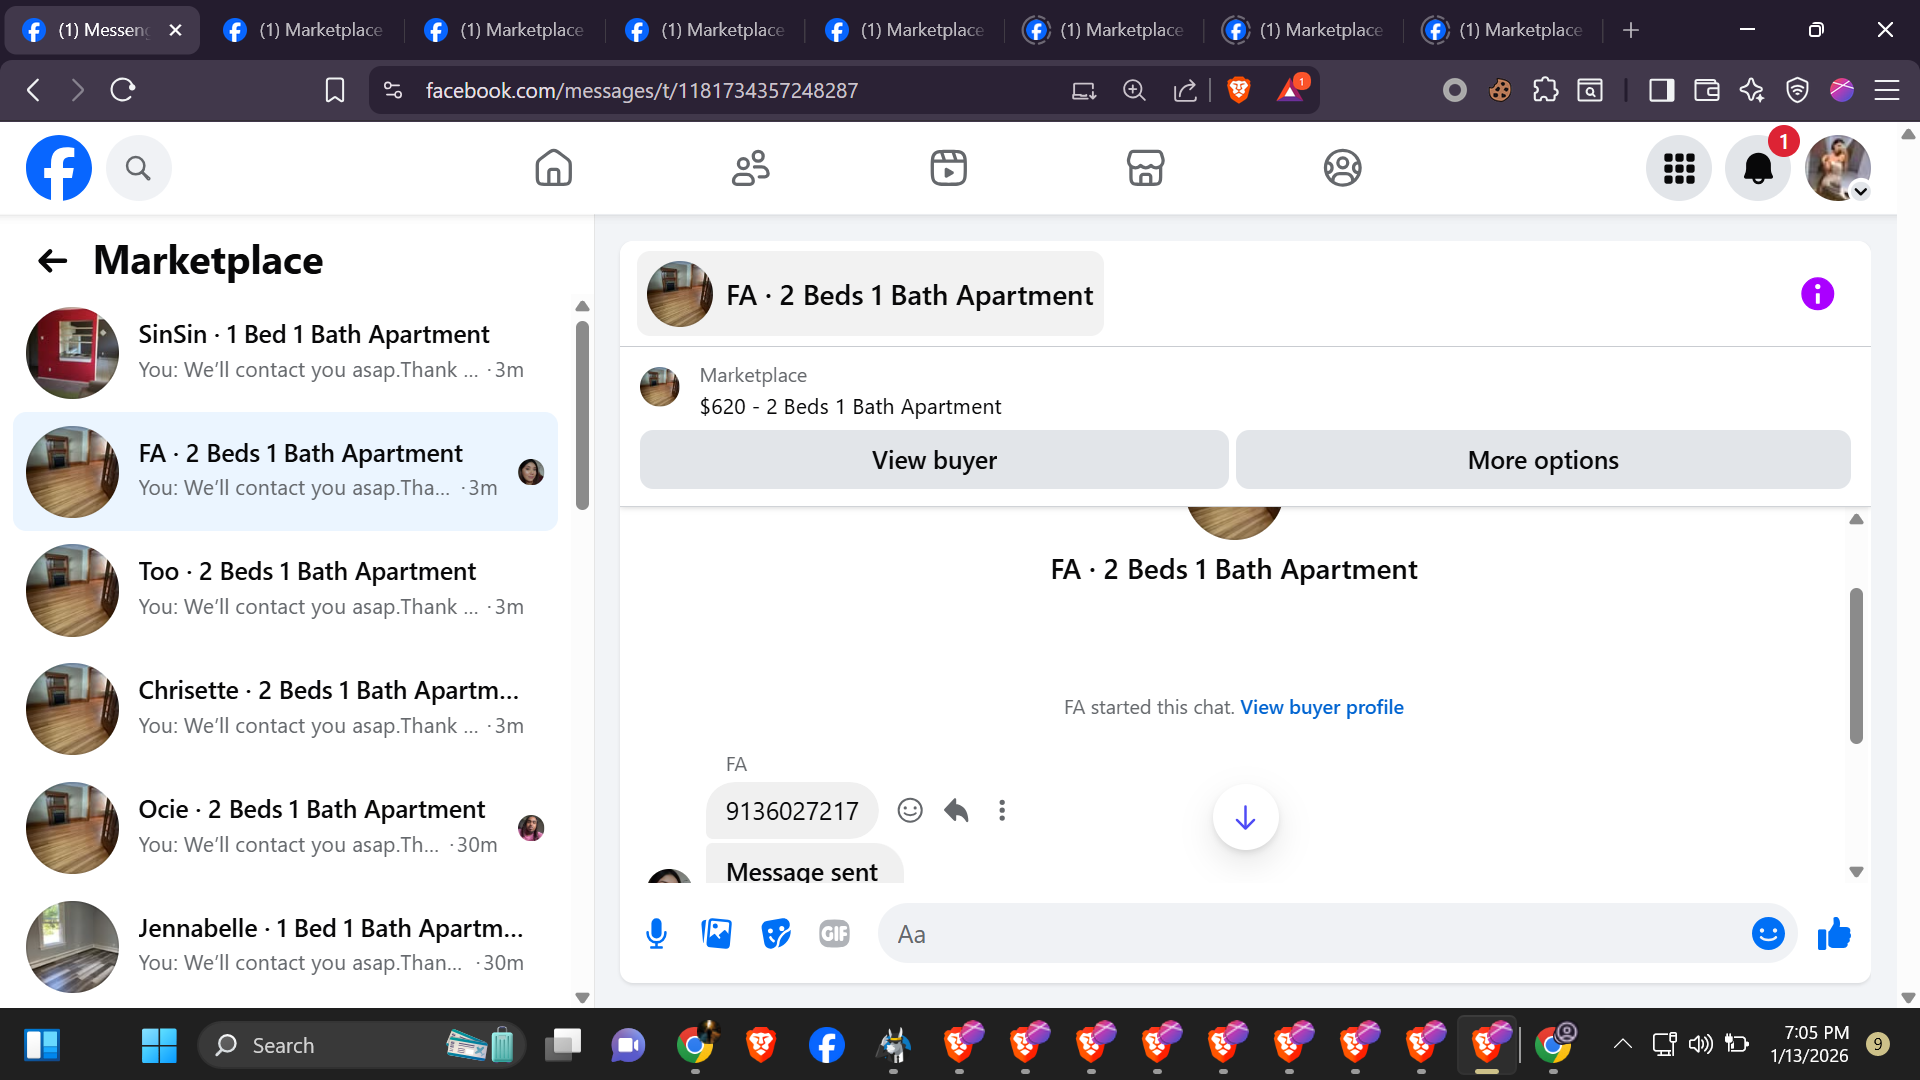Screen dimensions: 1920x1080
Task: Attach a photo using the image icon
Action: [716, 934]
